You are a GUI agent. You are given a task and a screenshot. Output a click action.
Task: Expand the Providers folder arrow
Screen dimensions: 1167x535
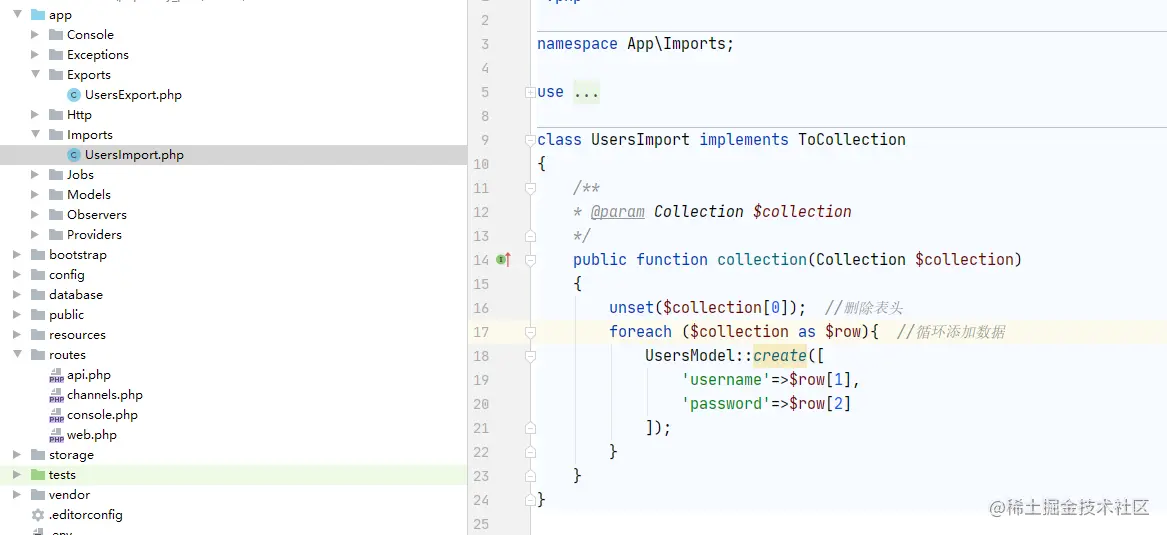tap(35, 234)
